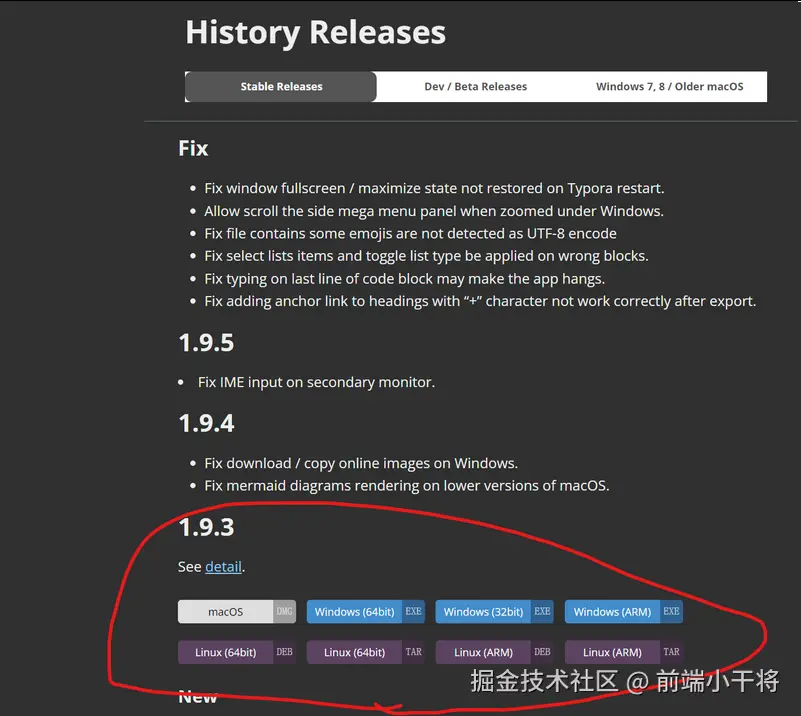Click the 1.9.5 section heading

[x=206, y=342]
